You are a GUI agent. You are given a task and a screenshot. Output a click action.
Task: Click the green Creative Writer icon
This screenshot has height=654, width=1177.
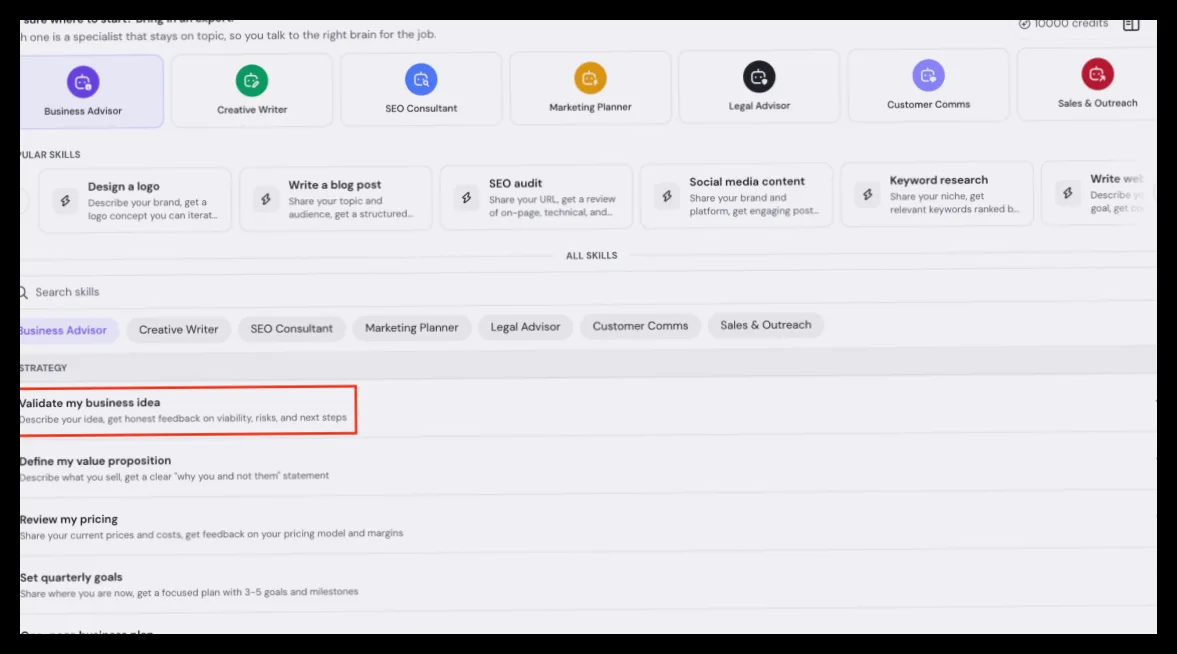coord(251,80)
